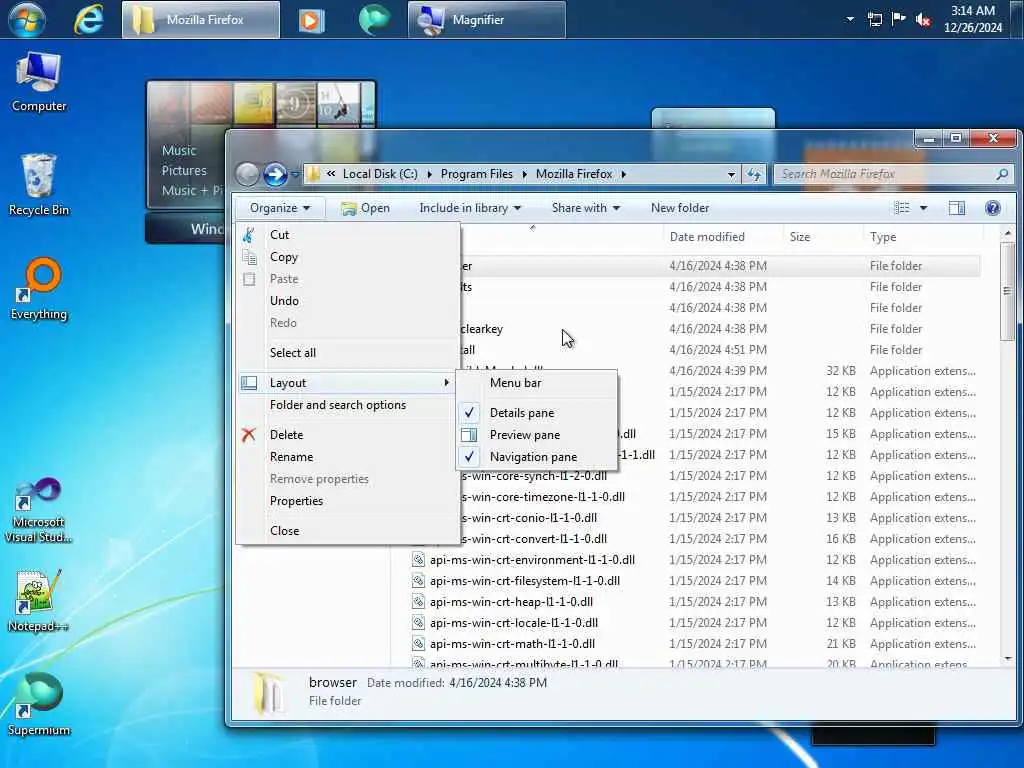The height and width of the screenshot is (768, 1024).
Task: Sort by Size column header
Action: 822,236
